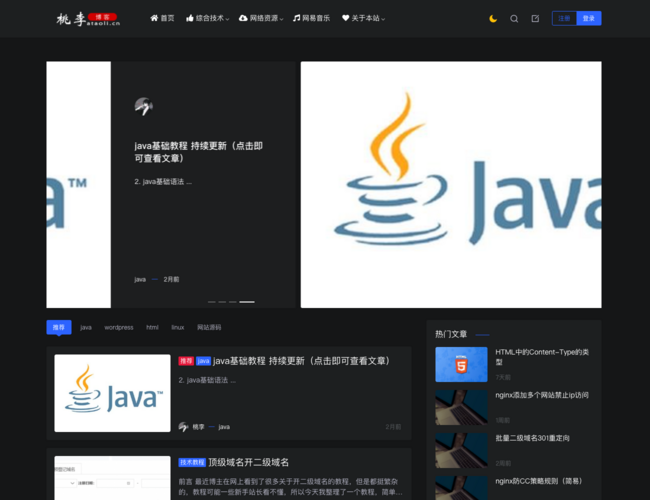The width and height of the screenshot is (650, 500).
Task: Click the 桃李博客 site logo
Action: (x=88, y=19)
